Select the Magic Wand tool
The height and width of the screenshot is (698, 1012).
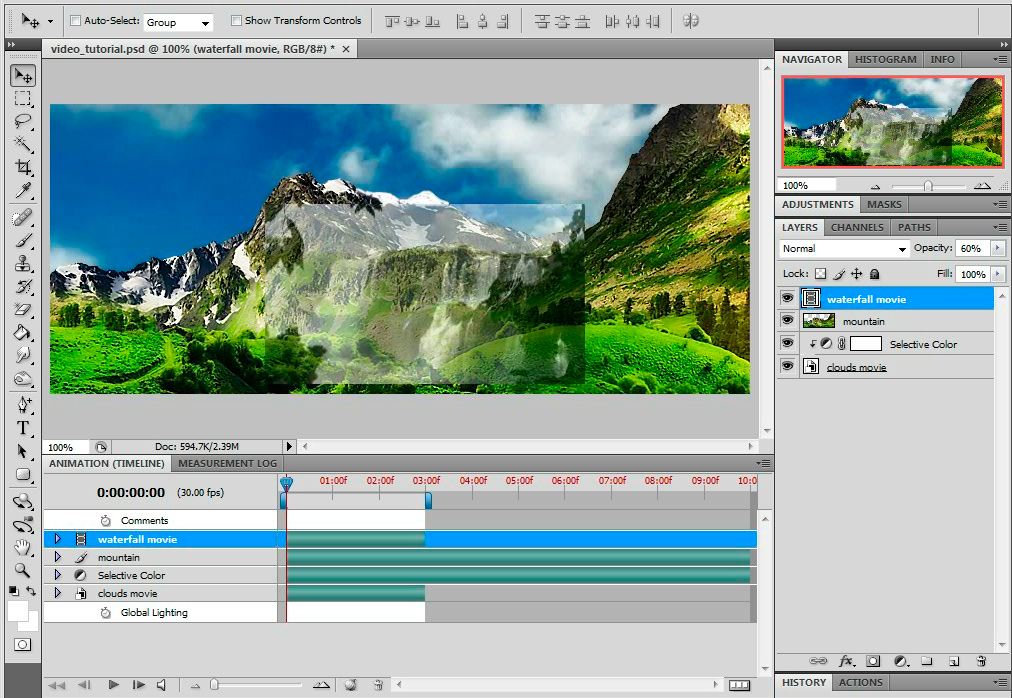tap(23, 144)
